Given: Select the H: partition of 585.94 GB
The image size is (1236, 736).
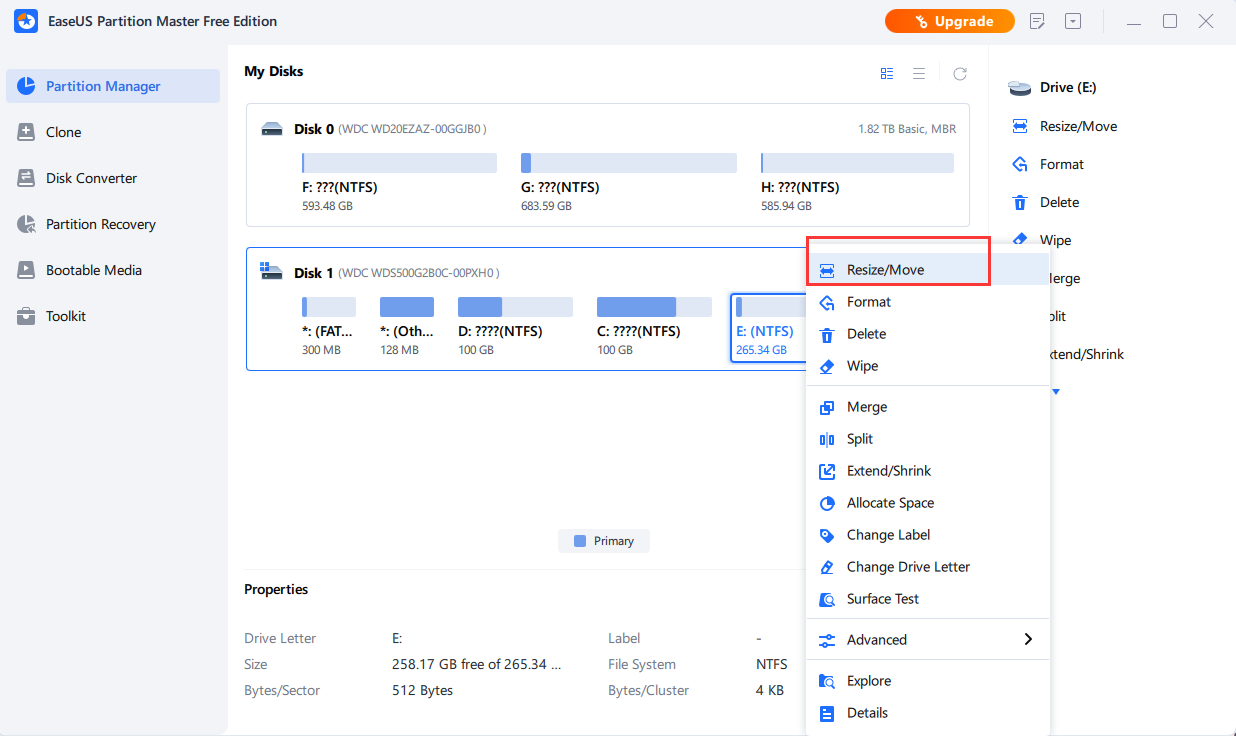Looking at the screenshot, I should [857, 182].
